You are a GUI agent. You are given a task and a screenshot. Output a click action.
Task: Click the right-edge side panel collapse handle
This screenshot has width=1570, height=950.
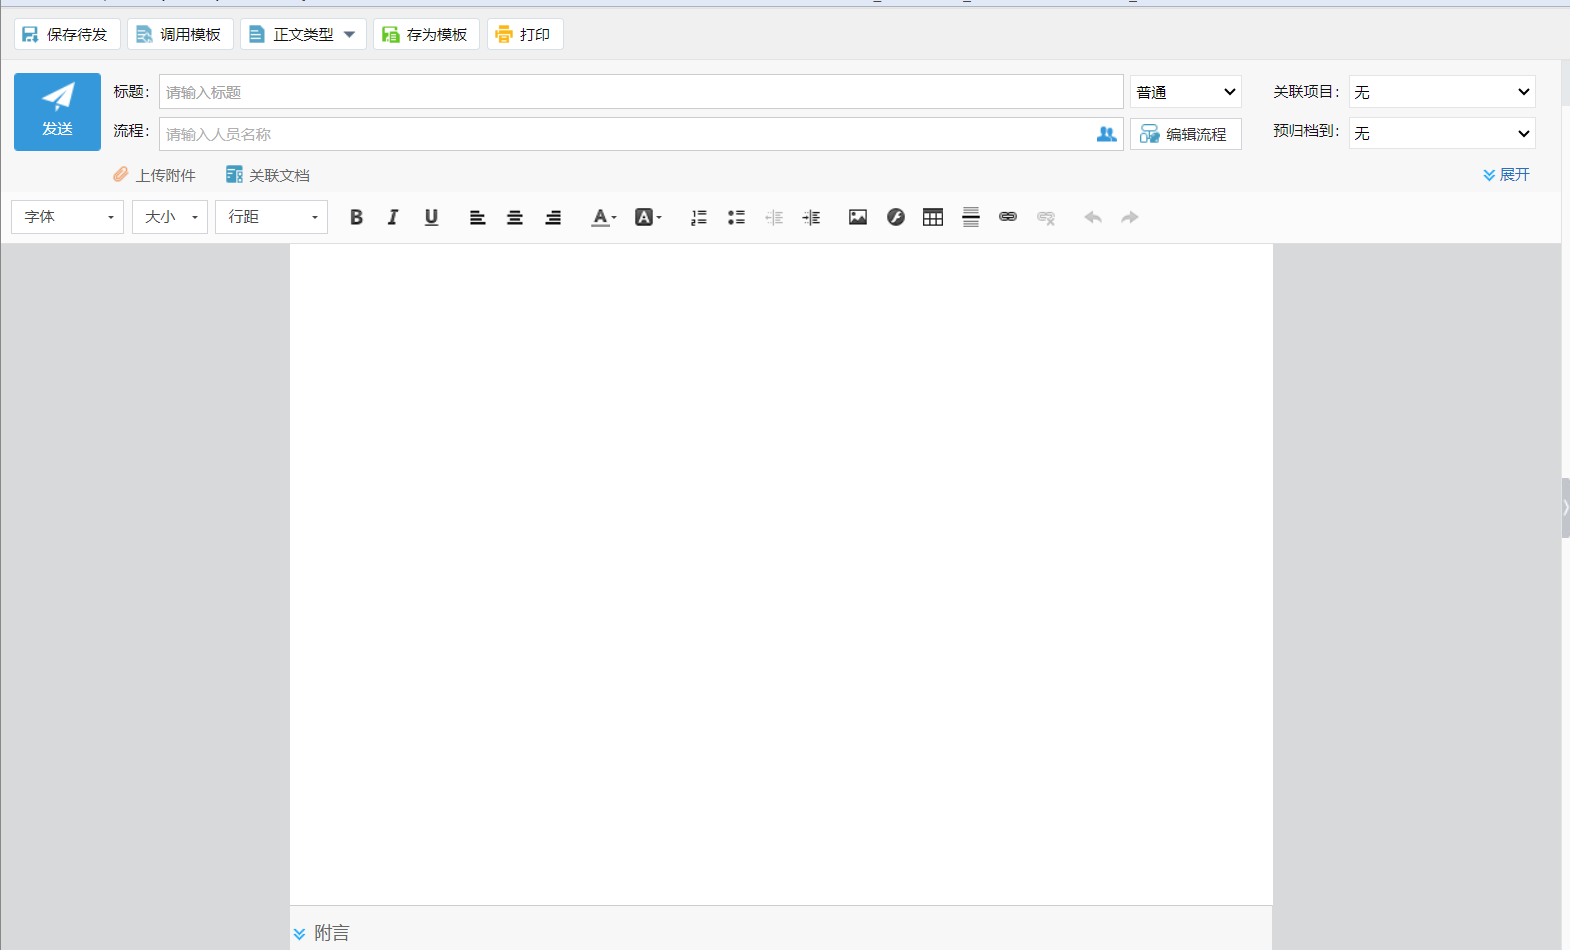coord(1565,508)
